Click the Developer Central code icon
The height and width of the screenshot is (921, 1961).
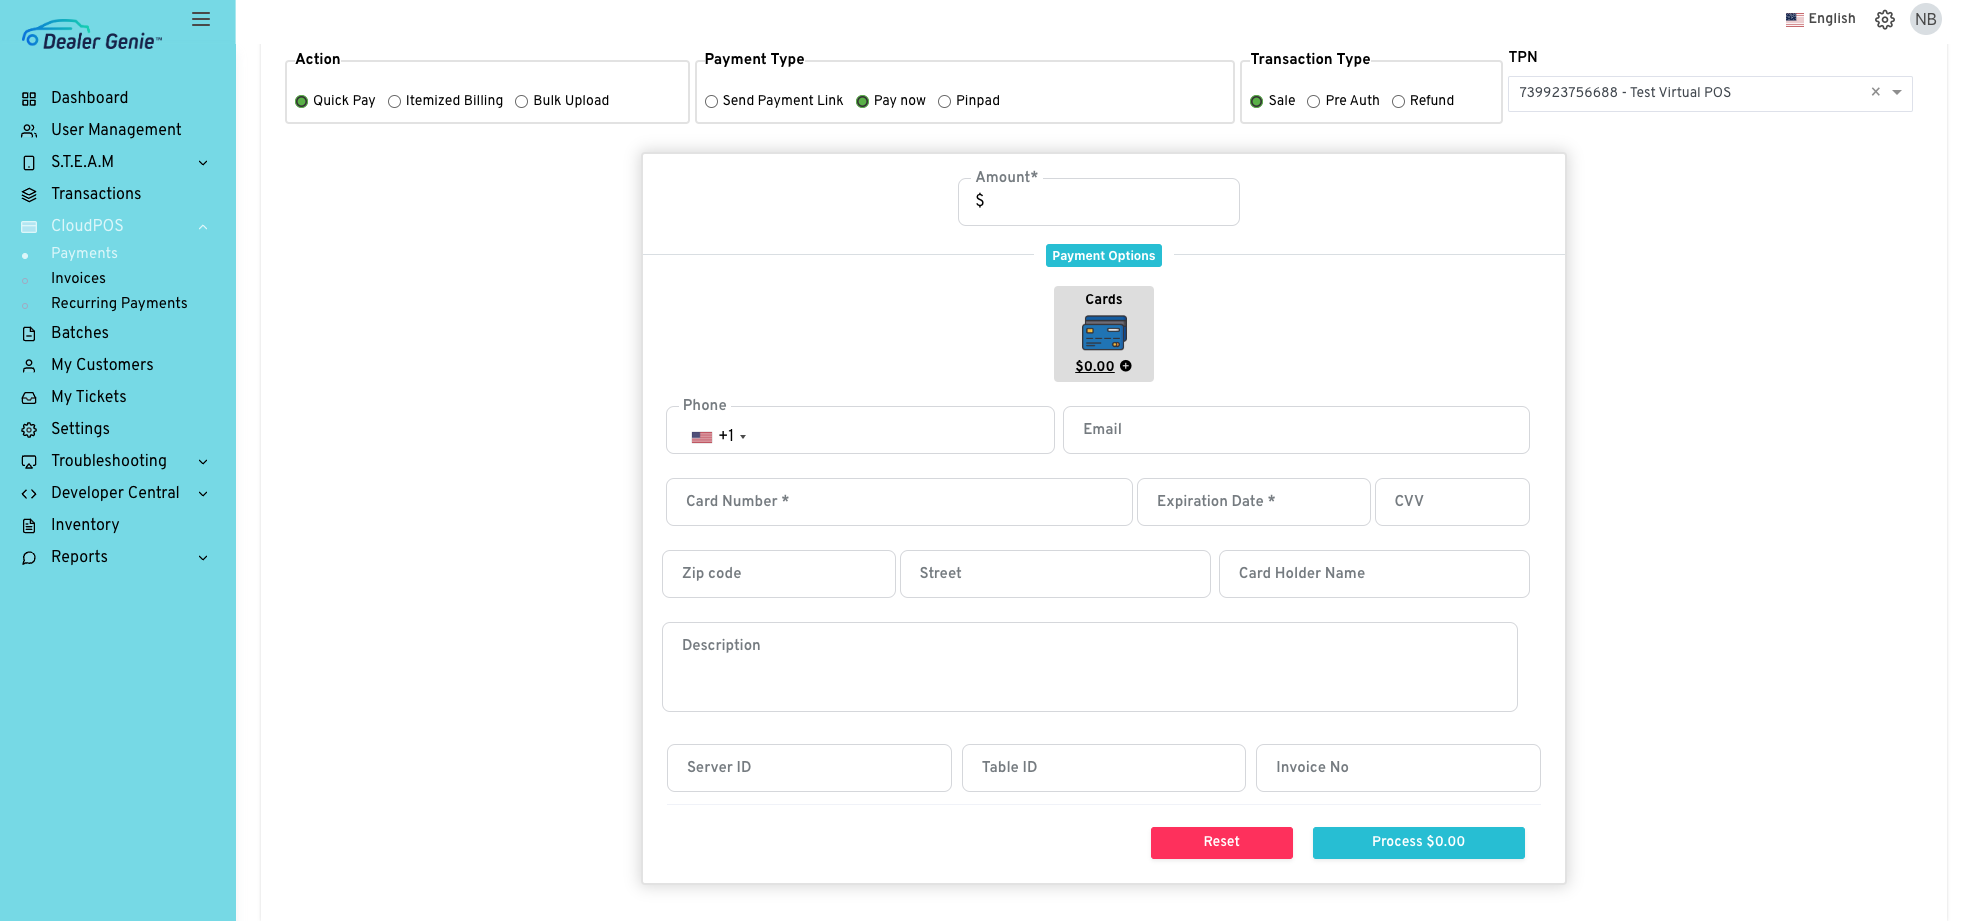click(x=29, y=494)
